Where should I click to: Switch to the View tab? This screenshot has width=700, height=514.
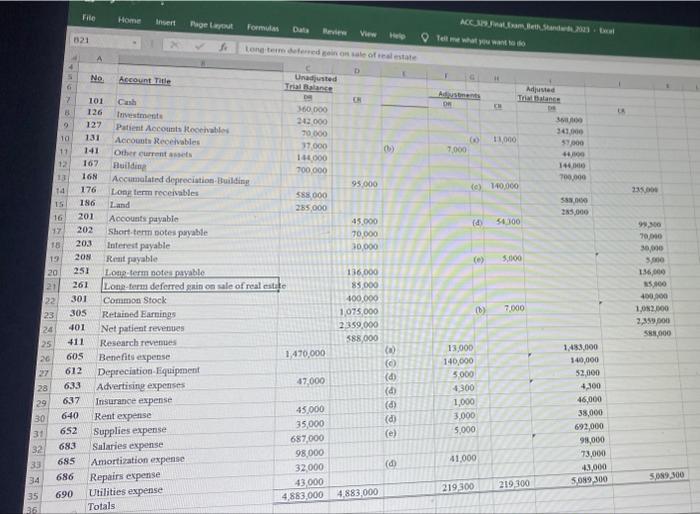[x=368, y=33]
